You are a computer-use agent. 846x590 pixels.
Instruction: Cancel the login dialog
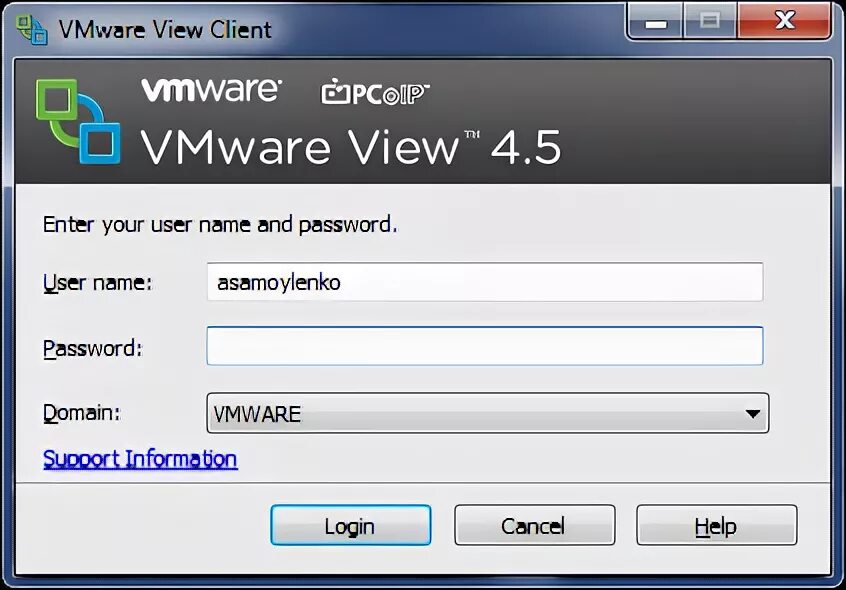click(x=534, y=525)
